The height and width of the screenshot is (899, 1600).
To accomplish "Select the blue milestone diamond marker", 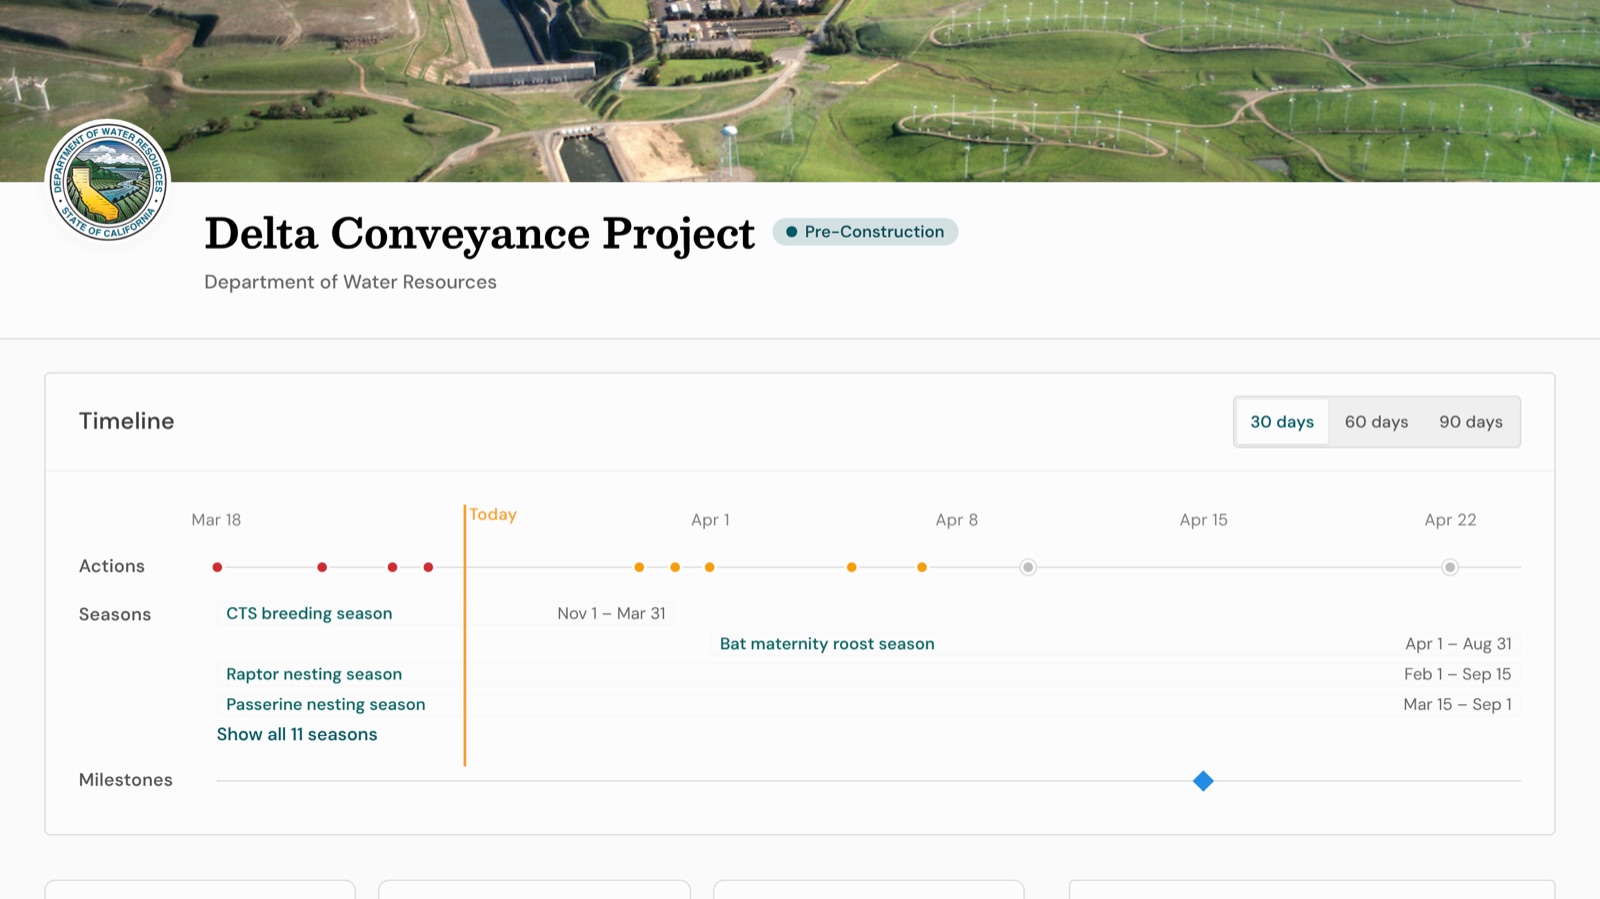I will tap(1203, 781).
